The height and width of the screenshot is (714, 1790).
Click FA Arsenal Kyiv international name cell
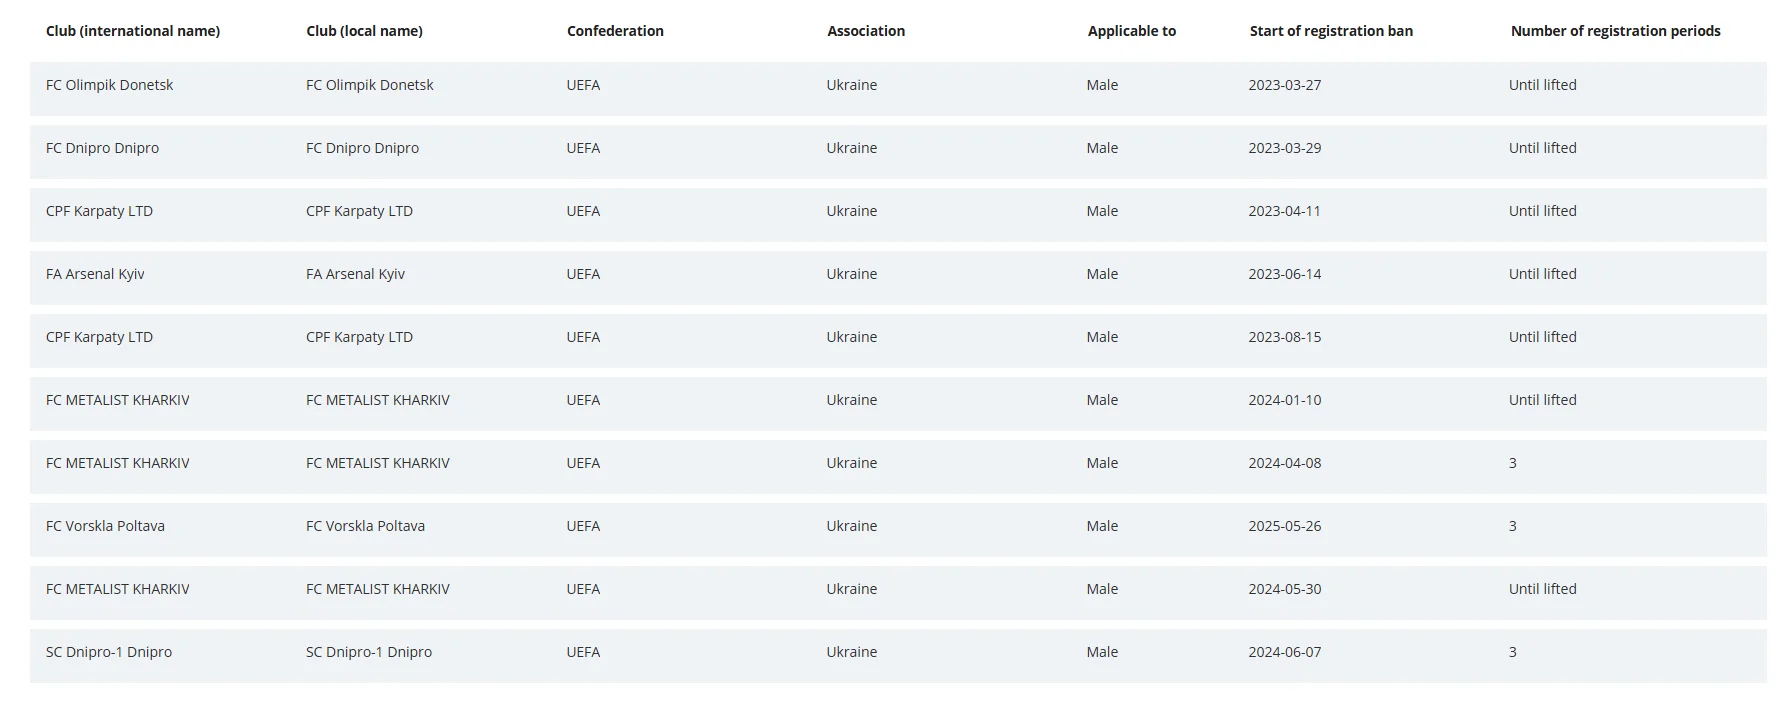95,274
